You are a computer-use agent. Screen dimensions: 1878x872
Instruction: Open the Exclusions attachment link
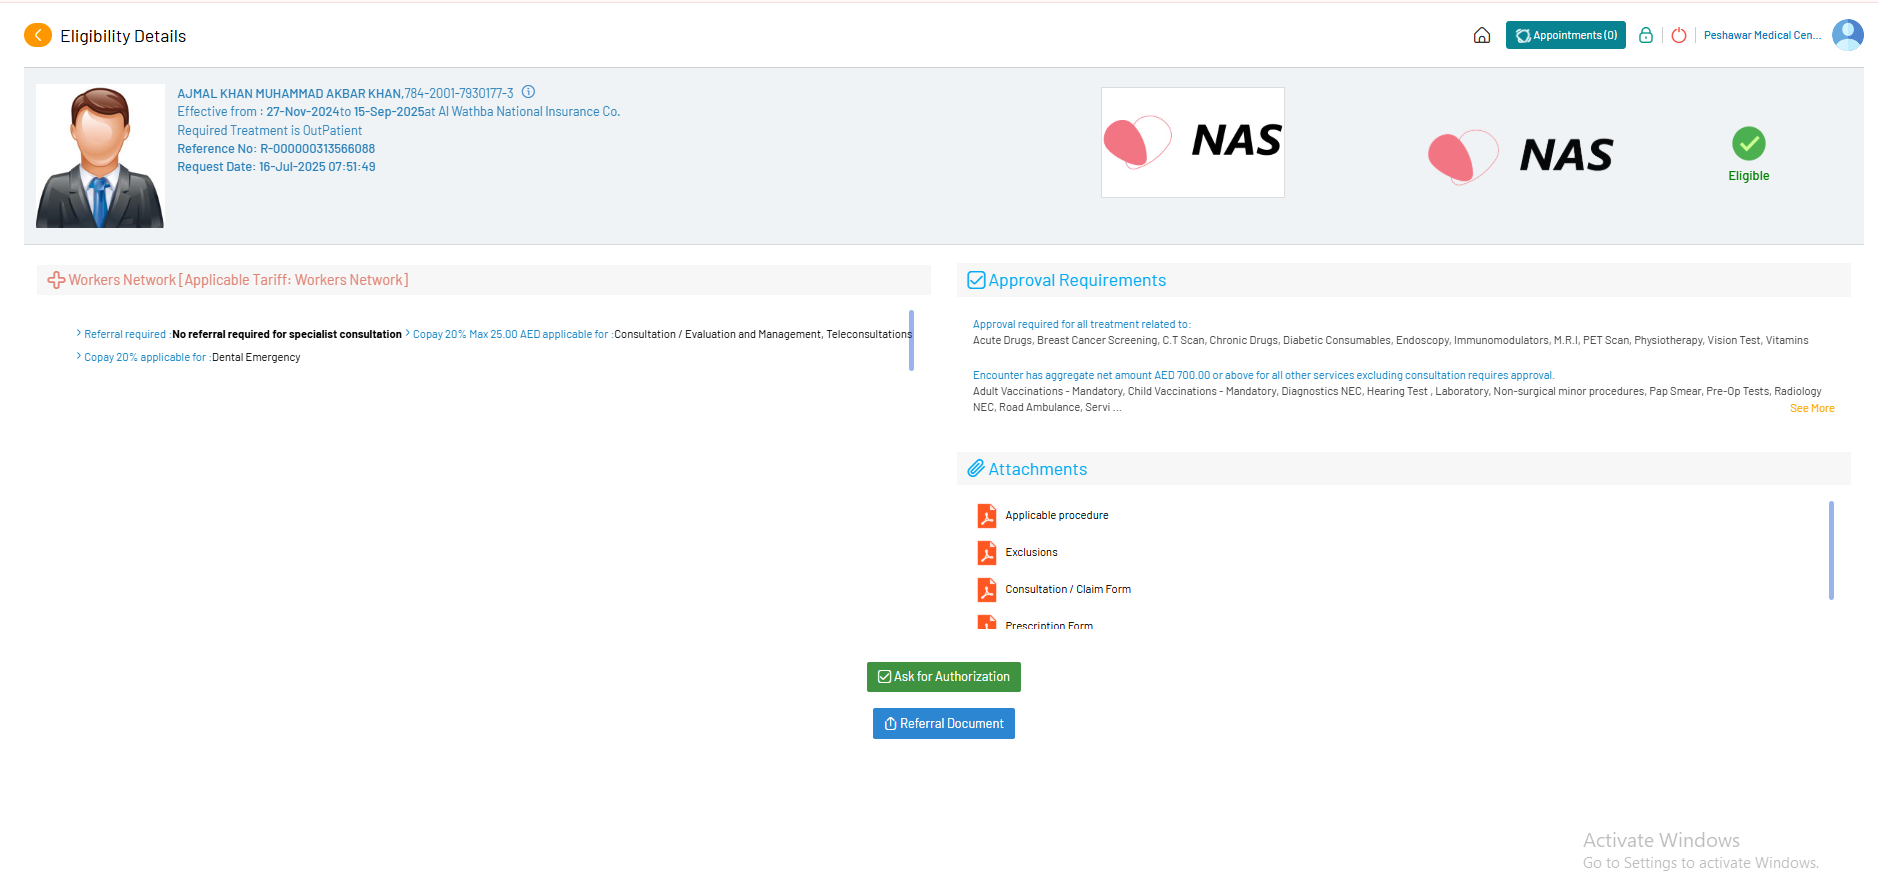click(x=1031, y=553)
